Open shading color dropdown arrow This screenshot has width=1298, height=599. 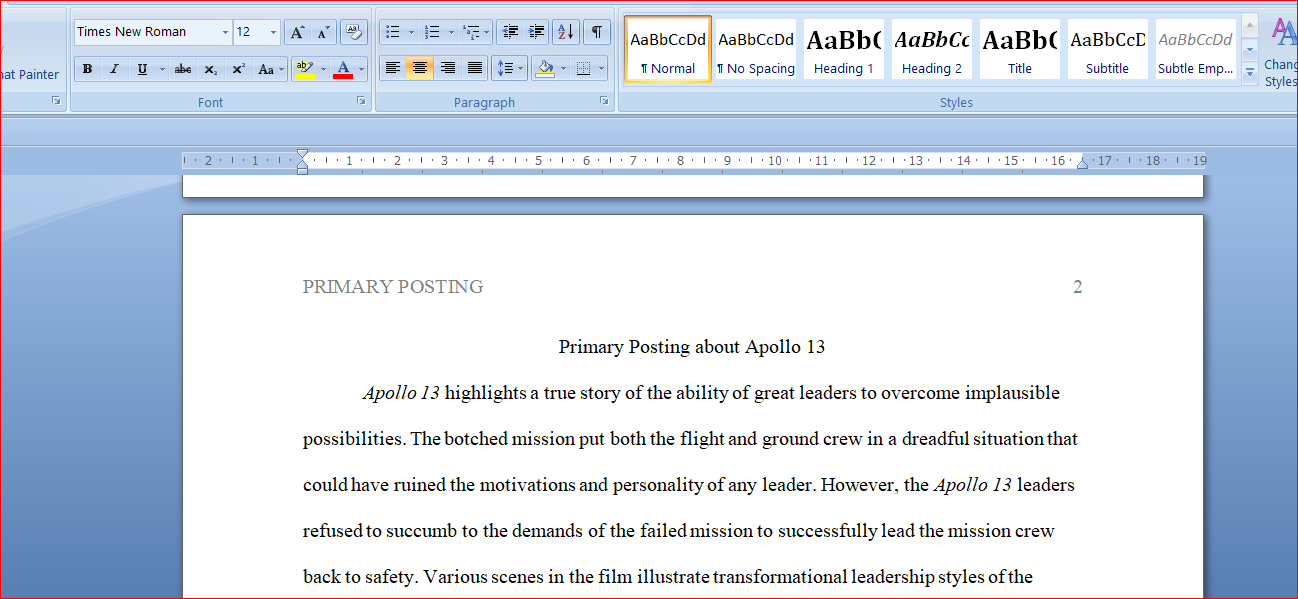point(563,69)
